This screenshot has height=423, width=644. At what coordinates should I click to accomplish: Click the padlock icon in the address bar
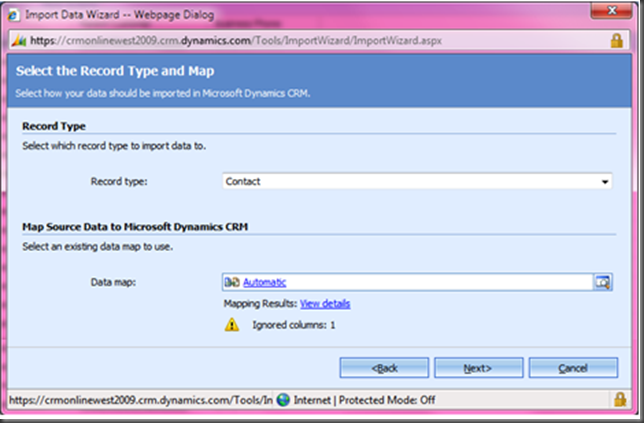[x=616, y=39]
